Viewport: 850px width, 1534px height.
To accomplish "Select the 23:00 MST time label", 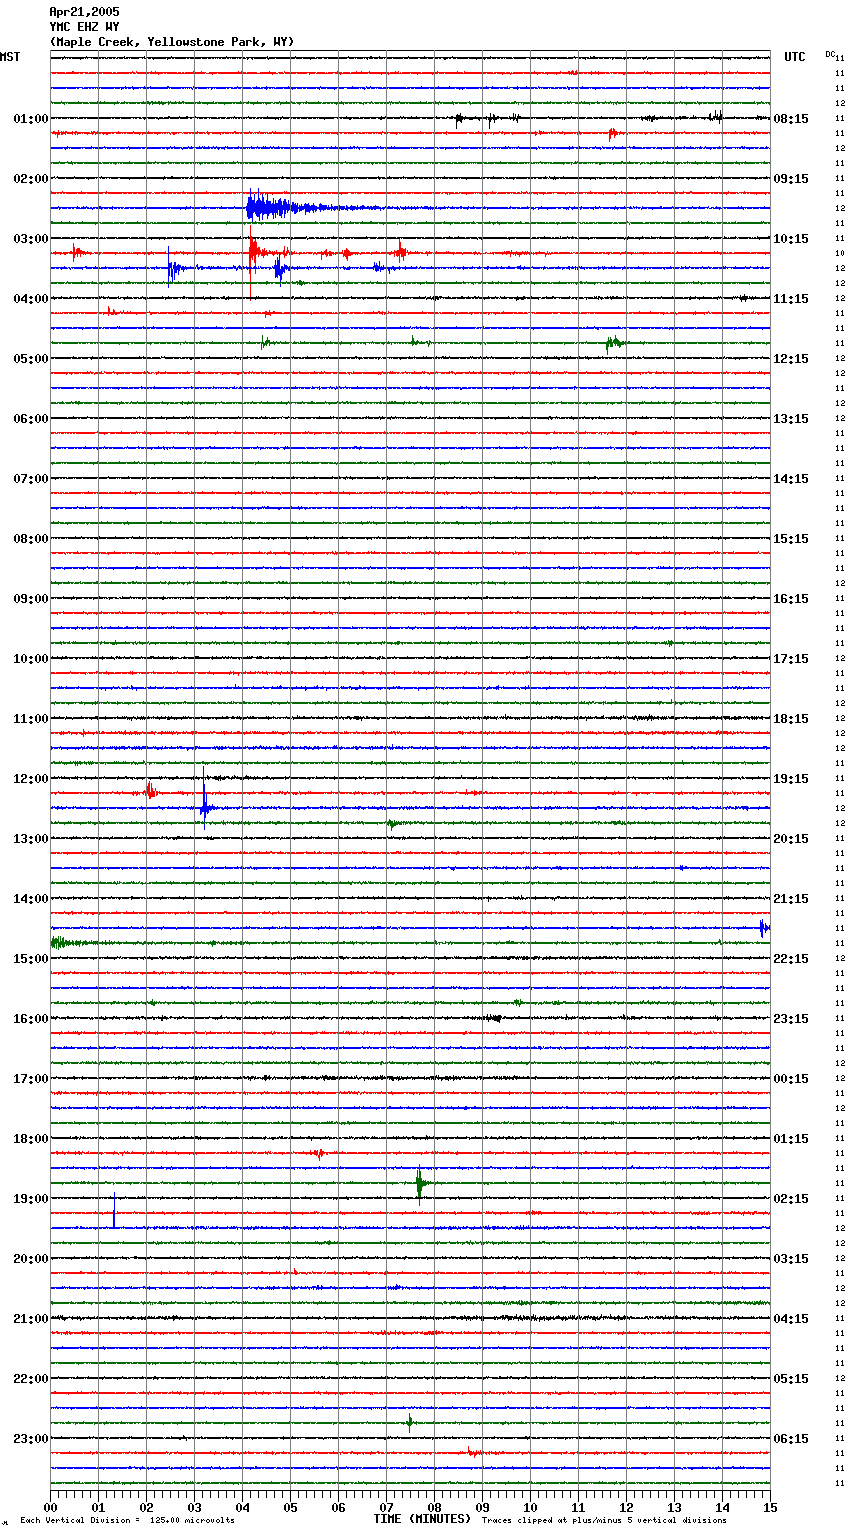I will pos(30,1439).
